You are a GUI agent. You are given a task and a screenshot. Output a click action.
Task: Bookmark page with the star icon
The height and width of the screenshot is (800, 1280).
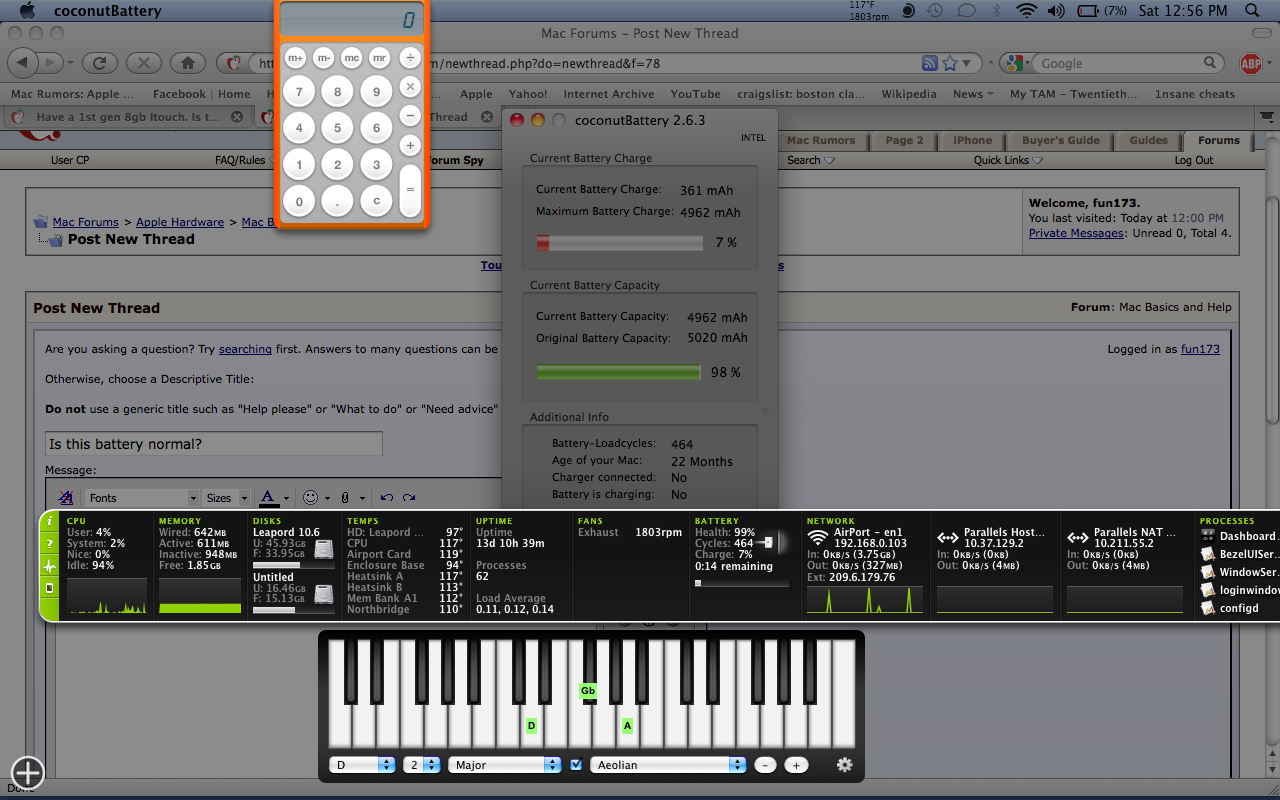tap(950, 63)
